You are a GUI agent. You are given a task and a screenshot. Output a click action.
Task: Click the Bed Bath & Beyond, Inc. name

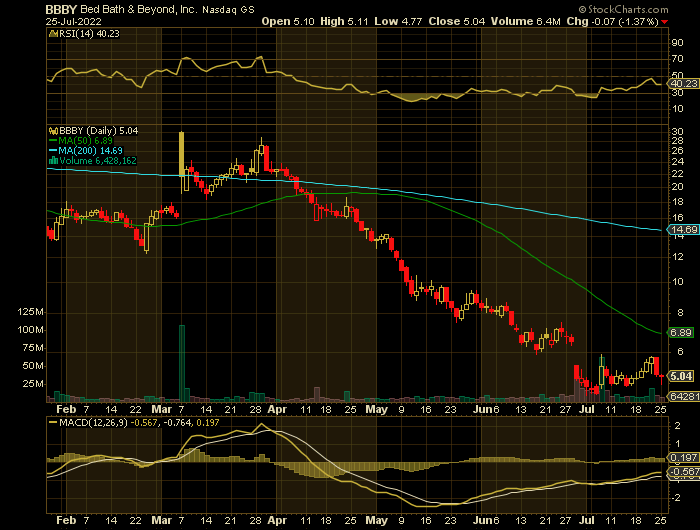point(139,9)
